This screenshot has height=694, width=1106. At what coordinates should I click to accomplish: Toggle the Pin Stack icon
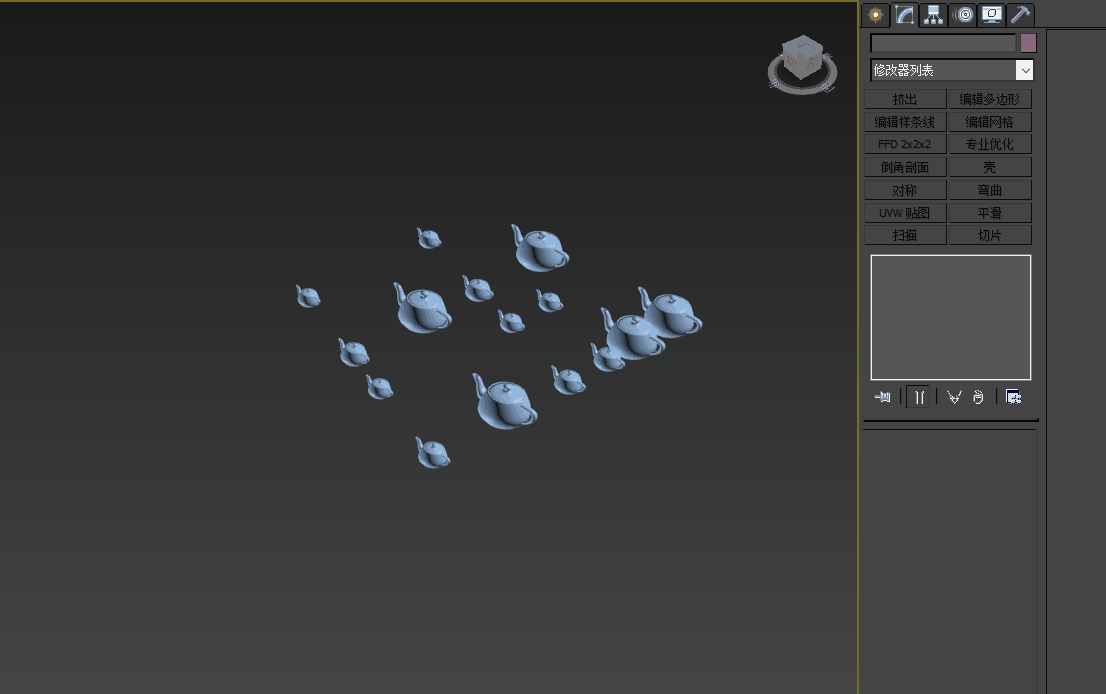pyautogui.click(x=882, y=397)
